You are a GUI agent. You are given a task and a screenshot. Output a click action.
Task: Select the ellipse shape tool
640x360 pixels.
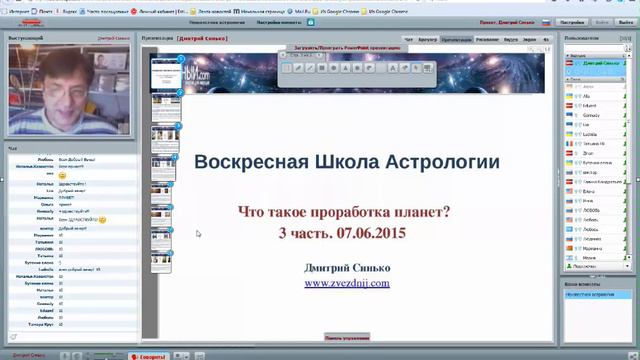[334, 68]
